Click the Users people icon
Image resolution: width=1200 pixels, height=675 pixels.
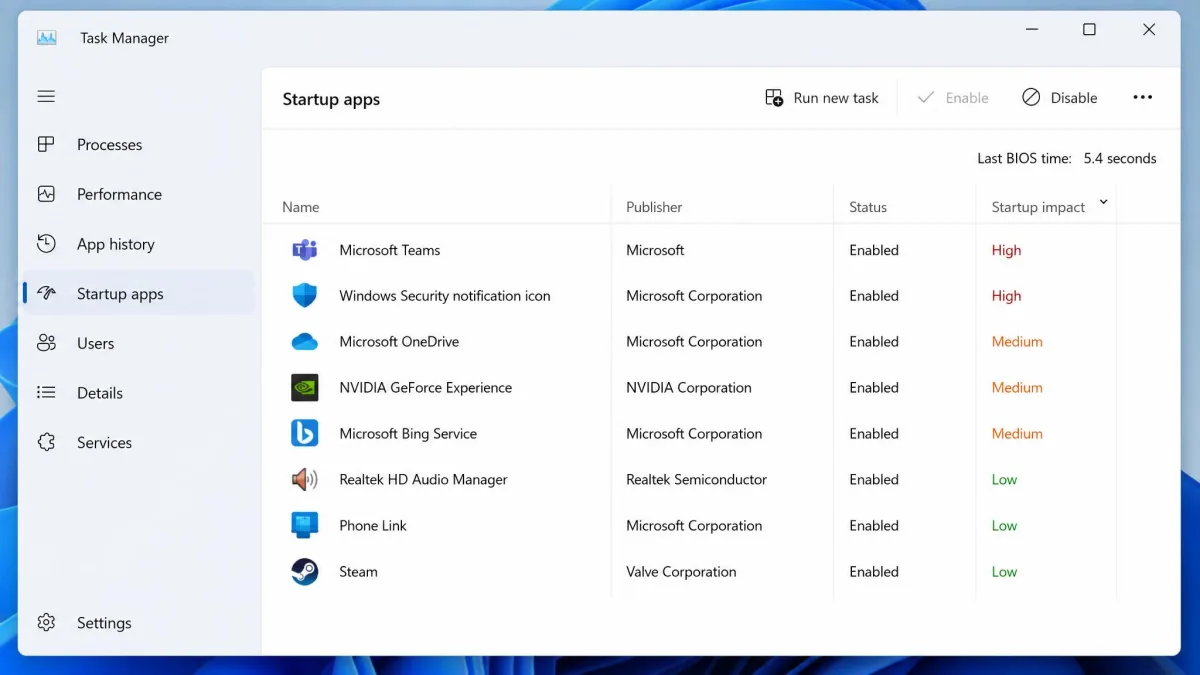coord(46,343)
